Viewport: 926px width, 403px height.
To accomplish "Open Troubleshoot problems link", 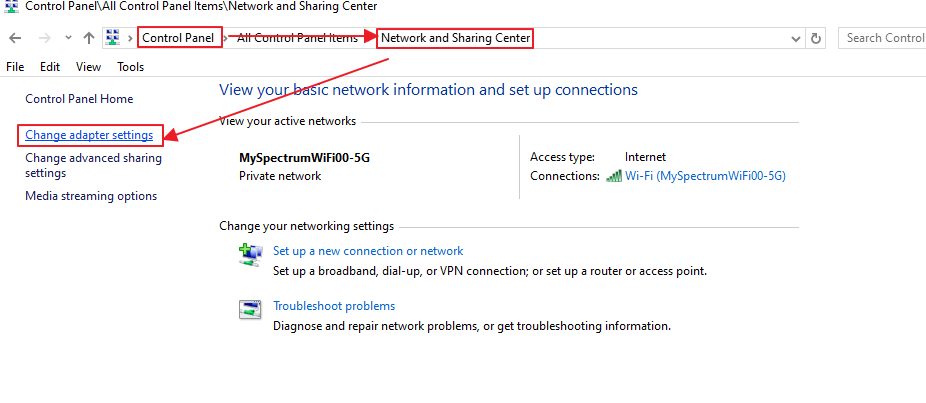I will tap(334, 306).
